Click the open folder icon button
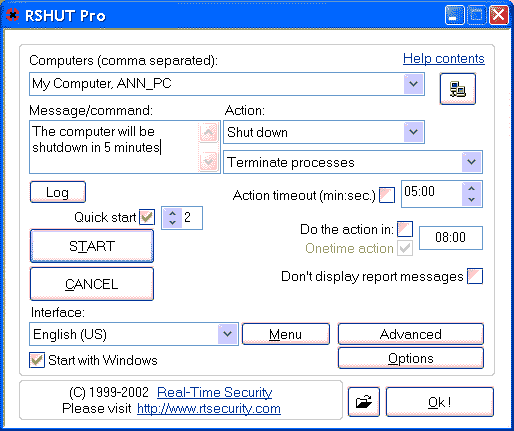The height and width of the screenshot is (431, 514). tap(364, 402)
